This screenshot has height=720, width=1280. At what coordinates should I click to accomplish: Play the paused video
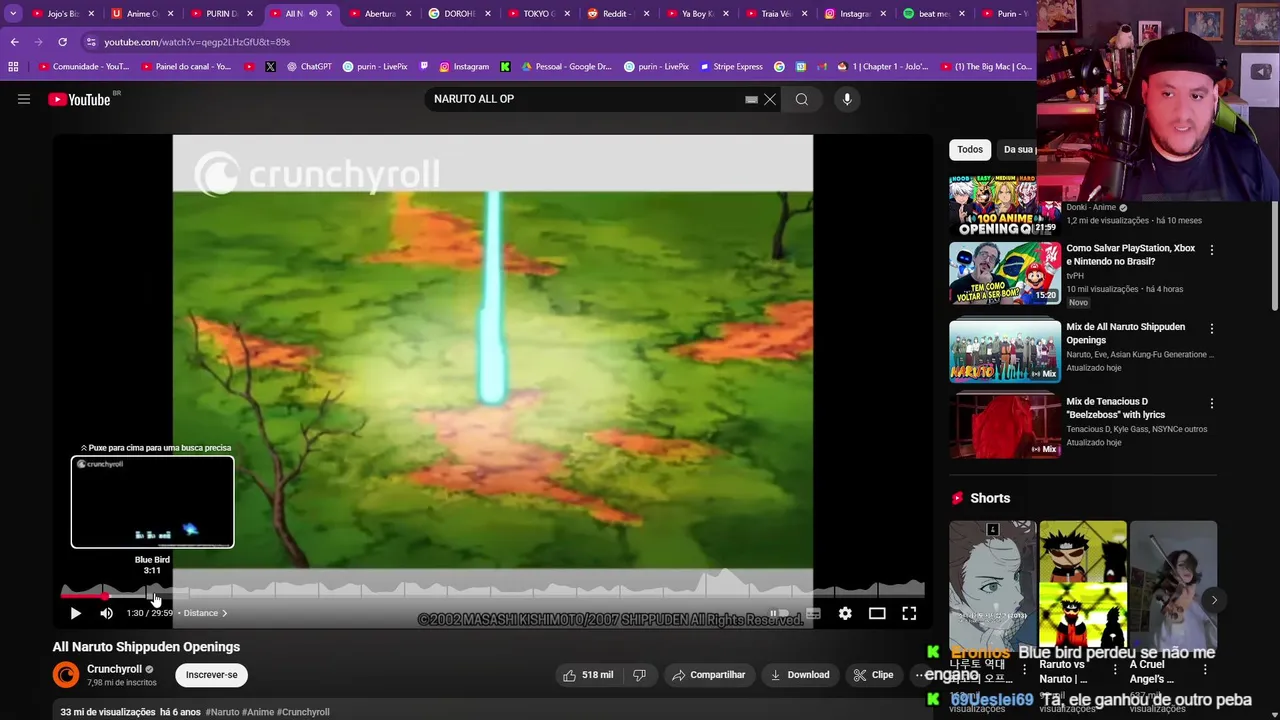coord(75,613)
